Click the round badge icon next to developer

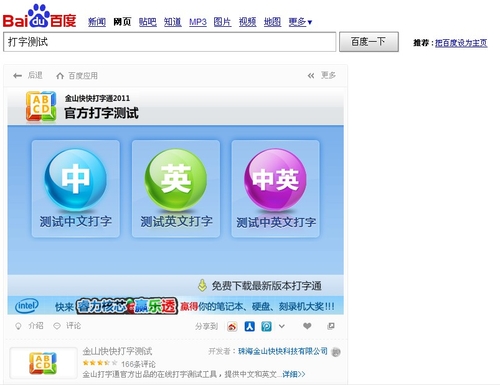click(336, 352)
